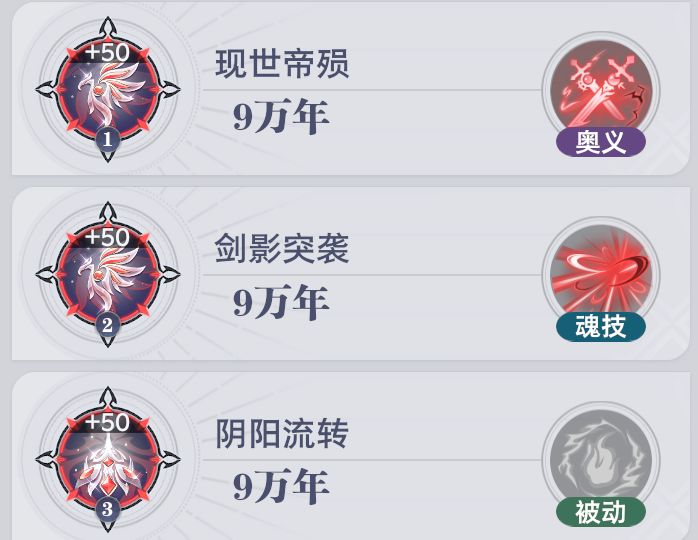The image size is (698, 540).
Task: Click 9万年 text in second row
Action: tap(281, 301)
